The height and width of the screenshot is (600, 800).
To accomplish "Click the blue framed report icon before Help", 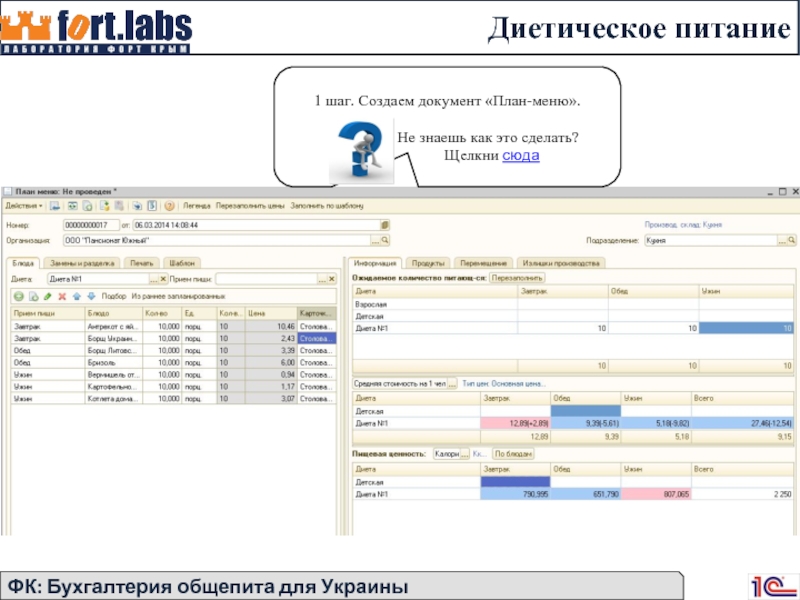I will 152,206.
